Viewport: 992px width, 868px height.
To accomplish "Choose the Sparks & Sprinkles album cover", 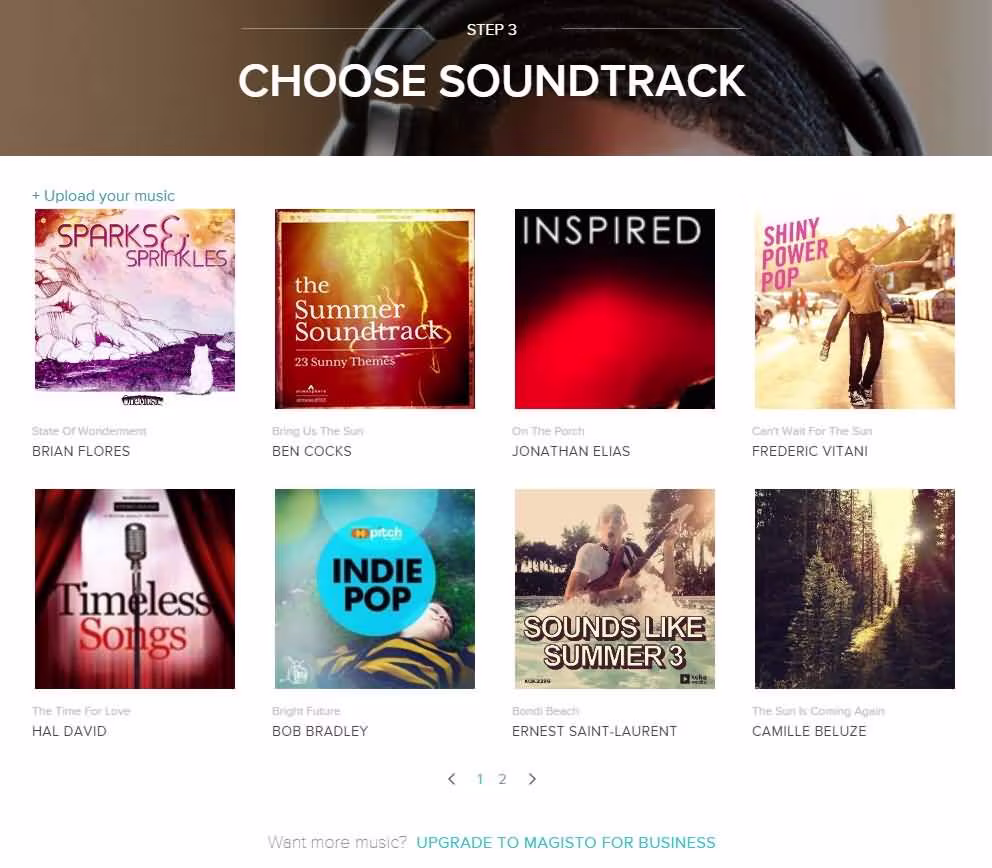I will click(x=135, y=309).
